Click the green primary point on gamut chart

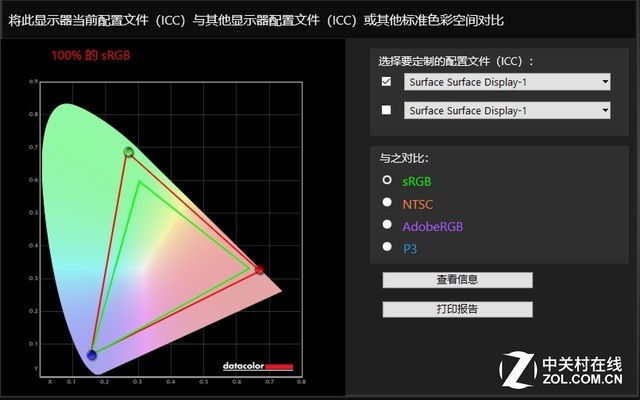(x=129, y=152)
